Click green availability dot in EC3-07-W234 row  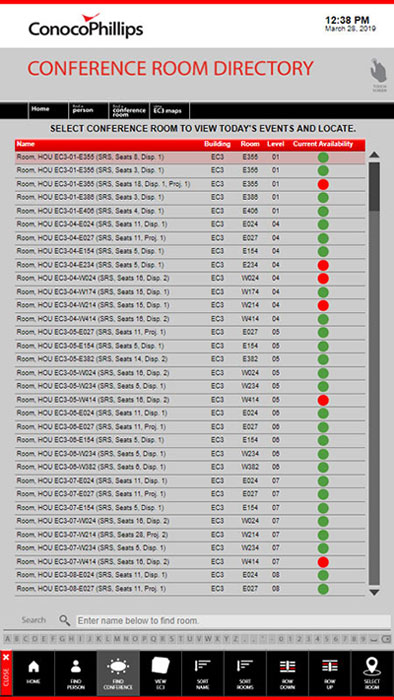(x=323, y=548)
